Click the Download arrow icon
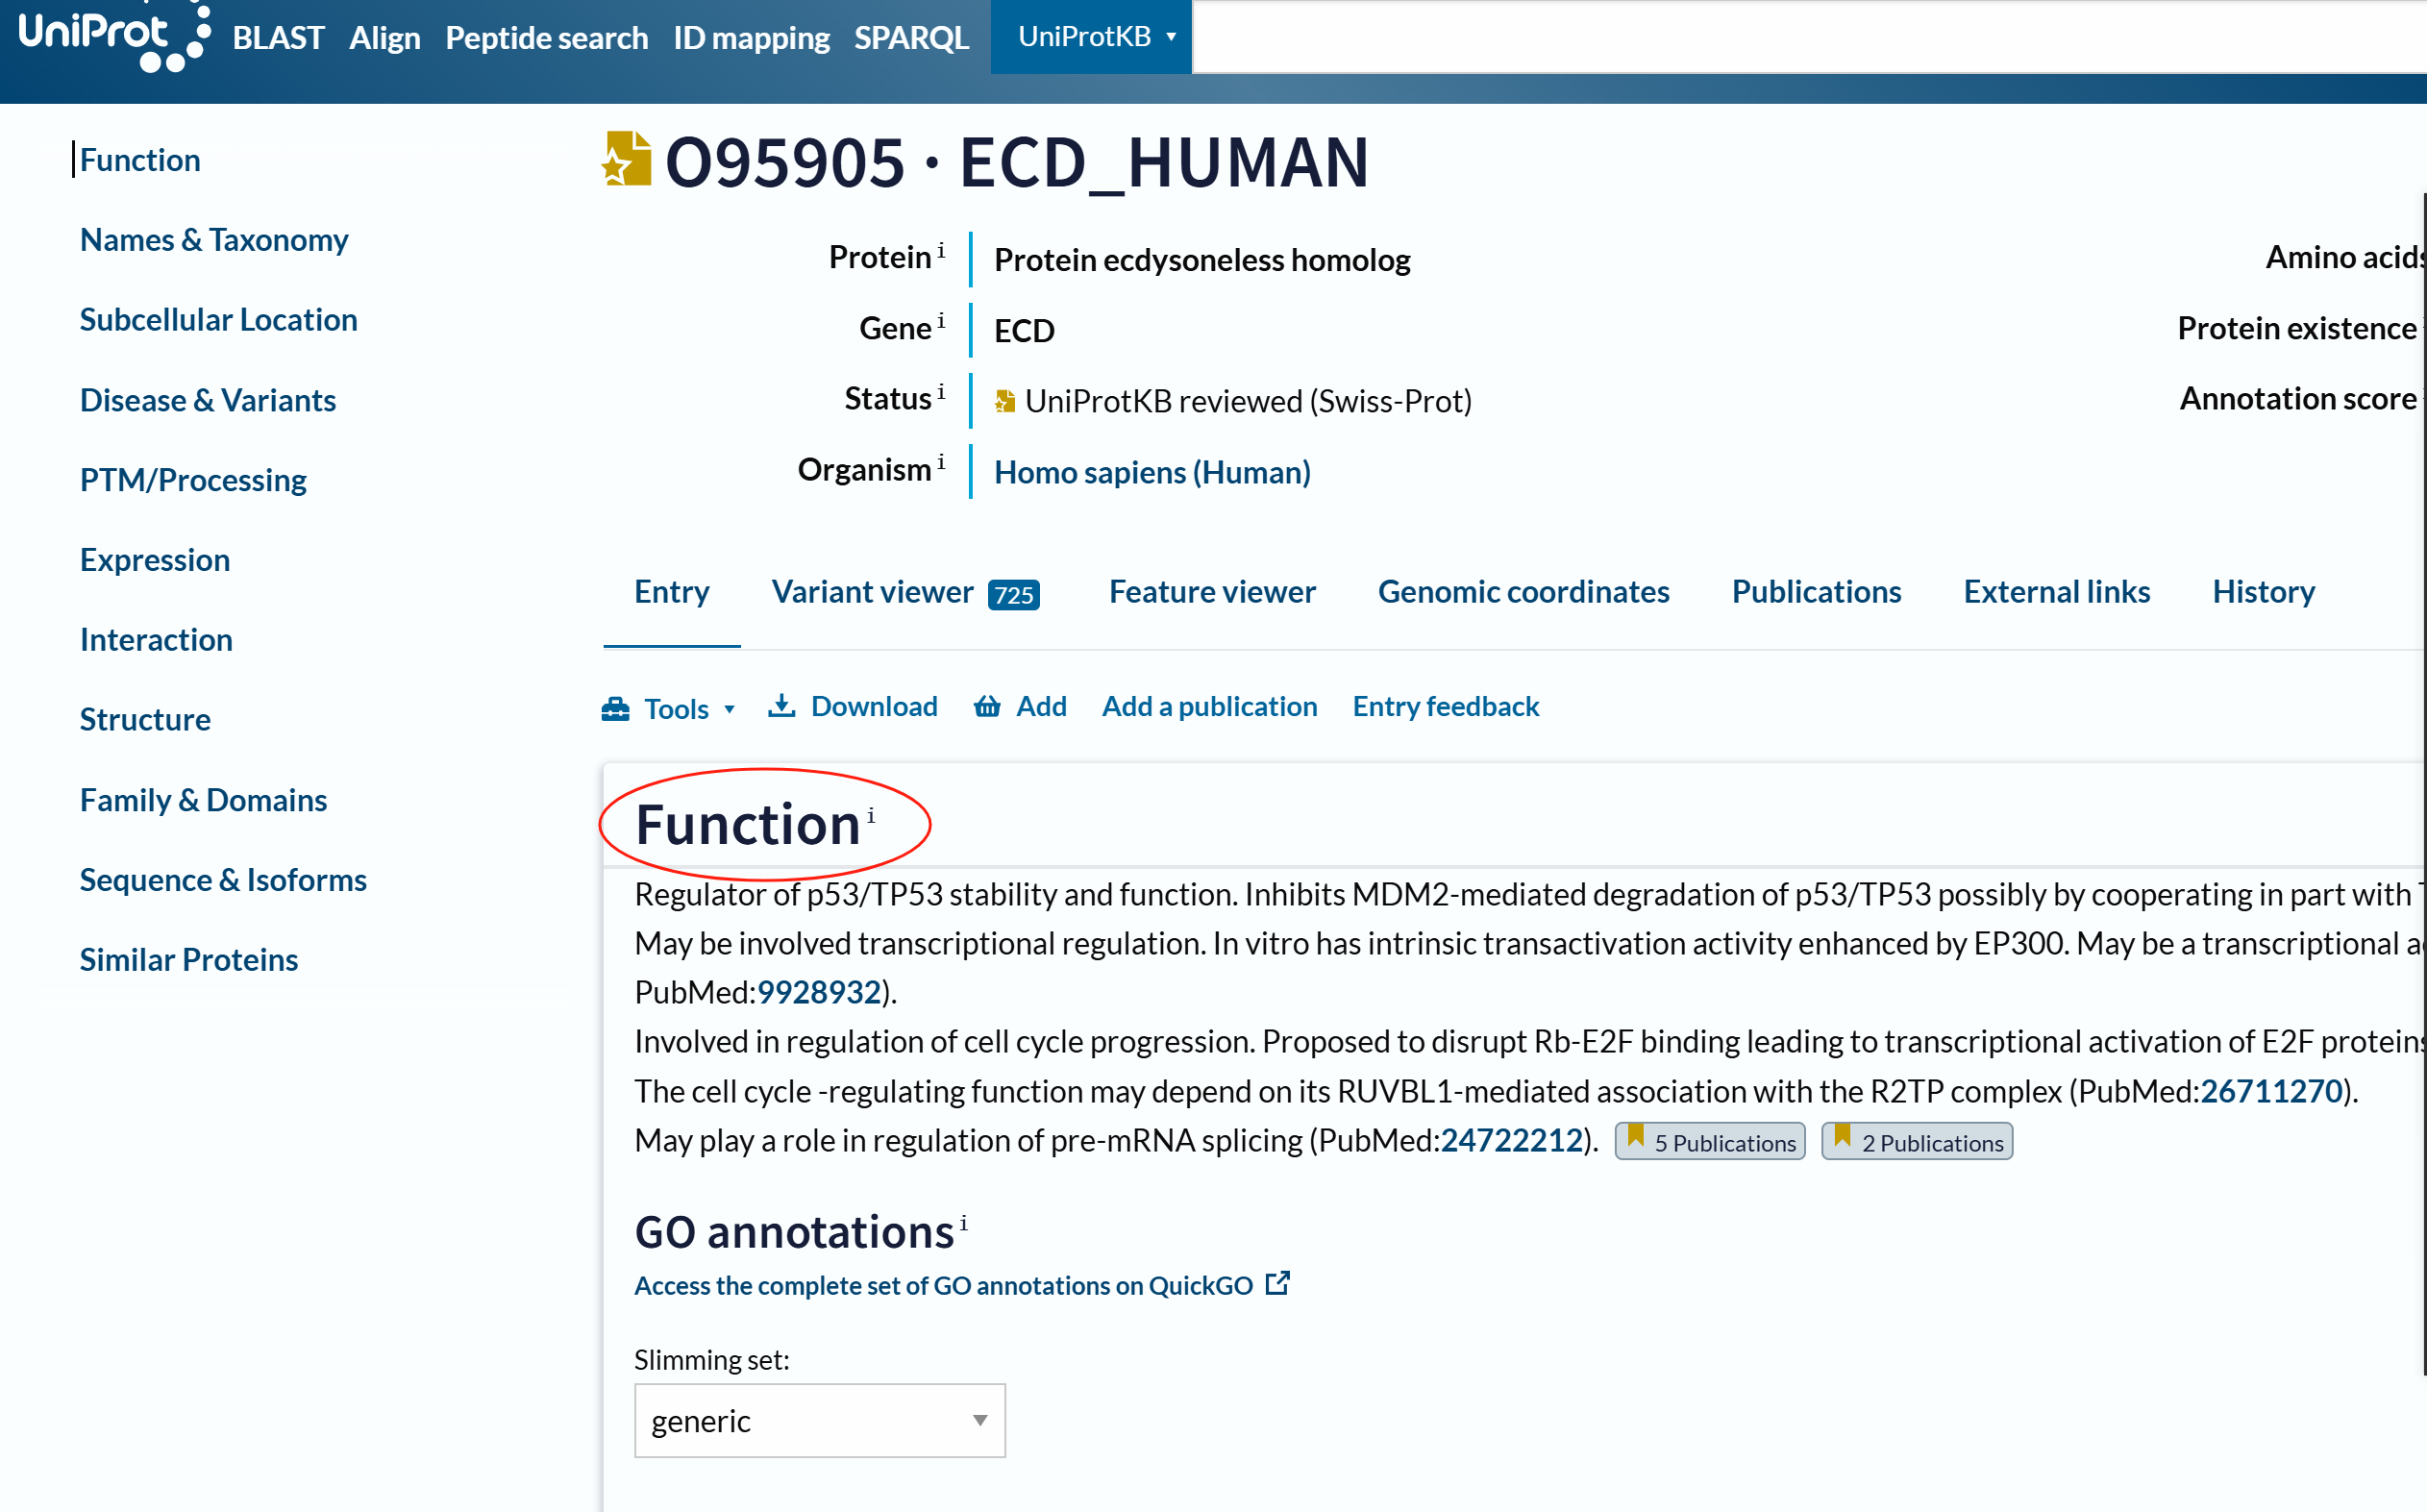2427x1512 pixels. (782, 706)
